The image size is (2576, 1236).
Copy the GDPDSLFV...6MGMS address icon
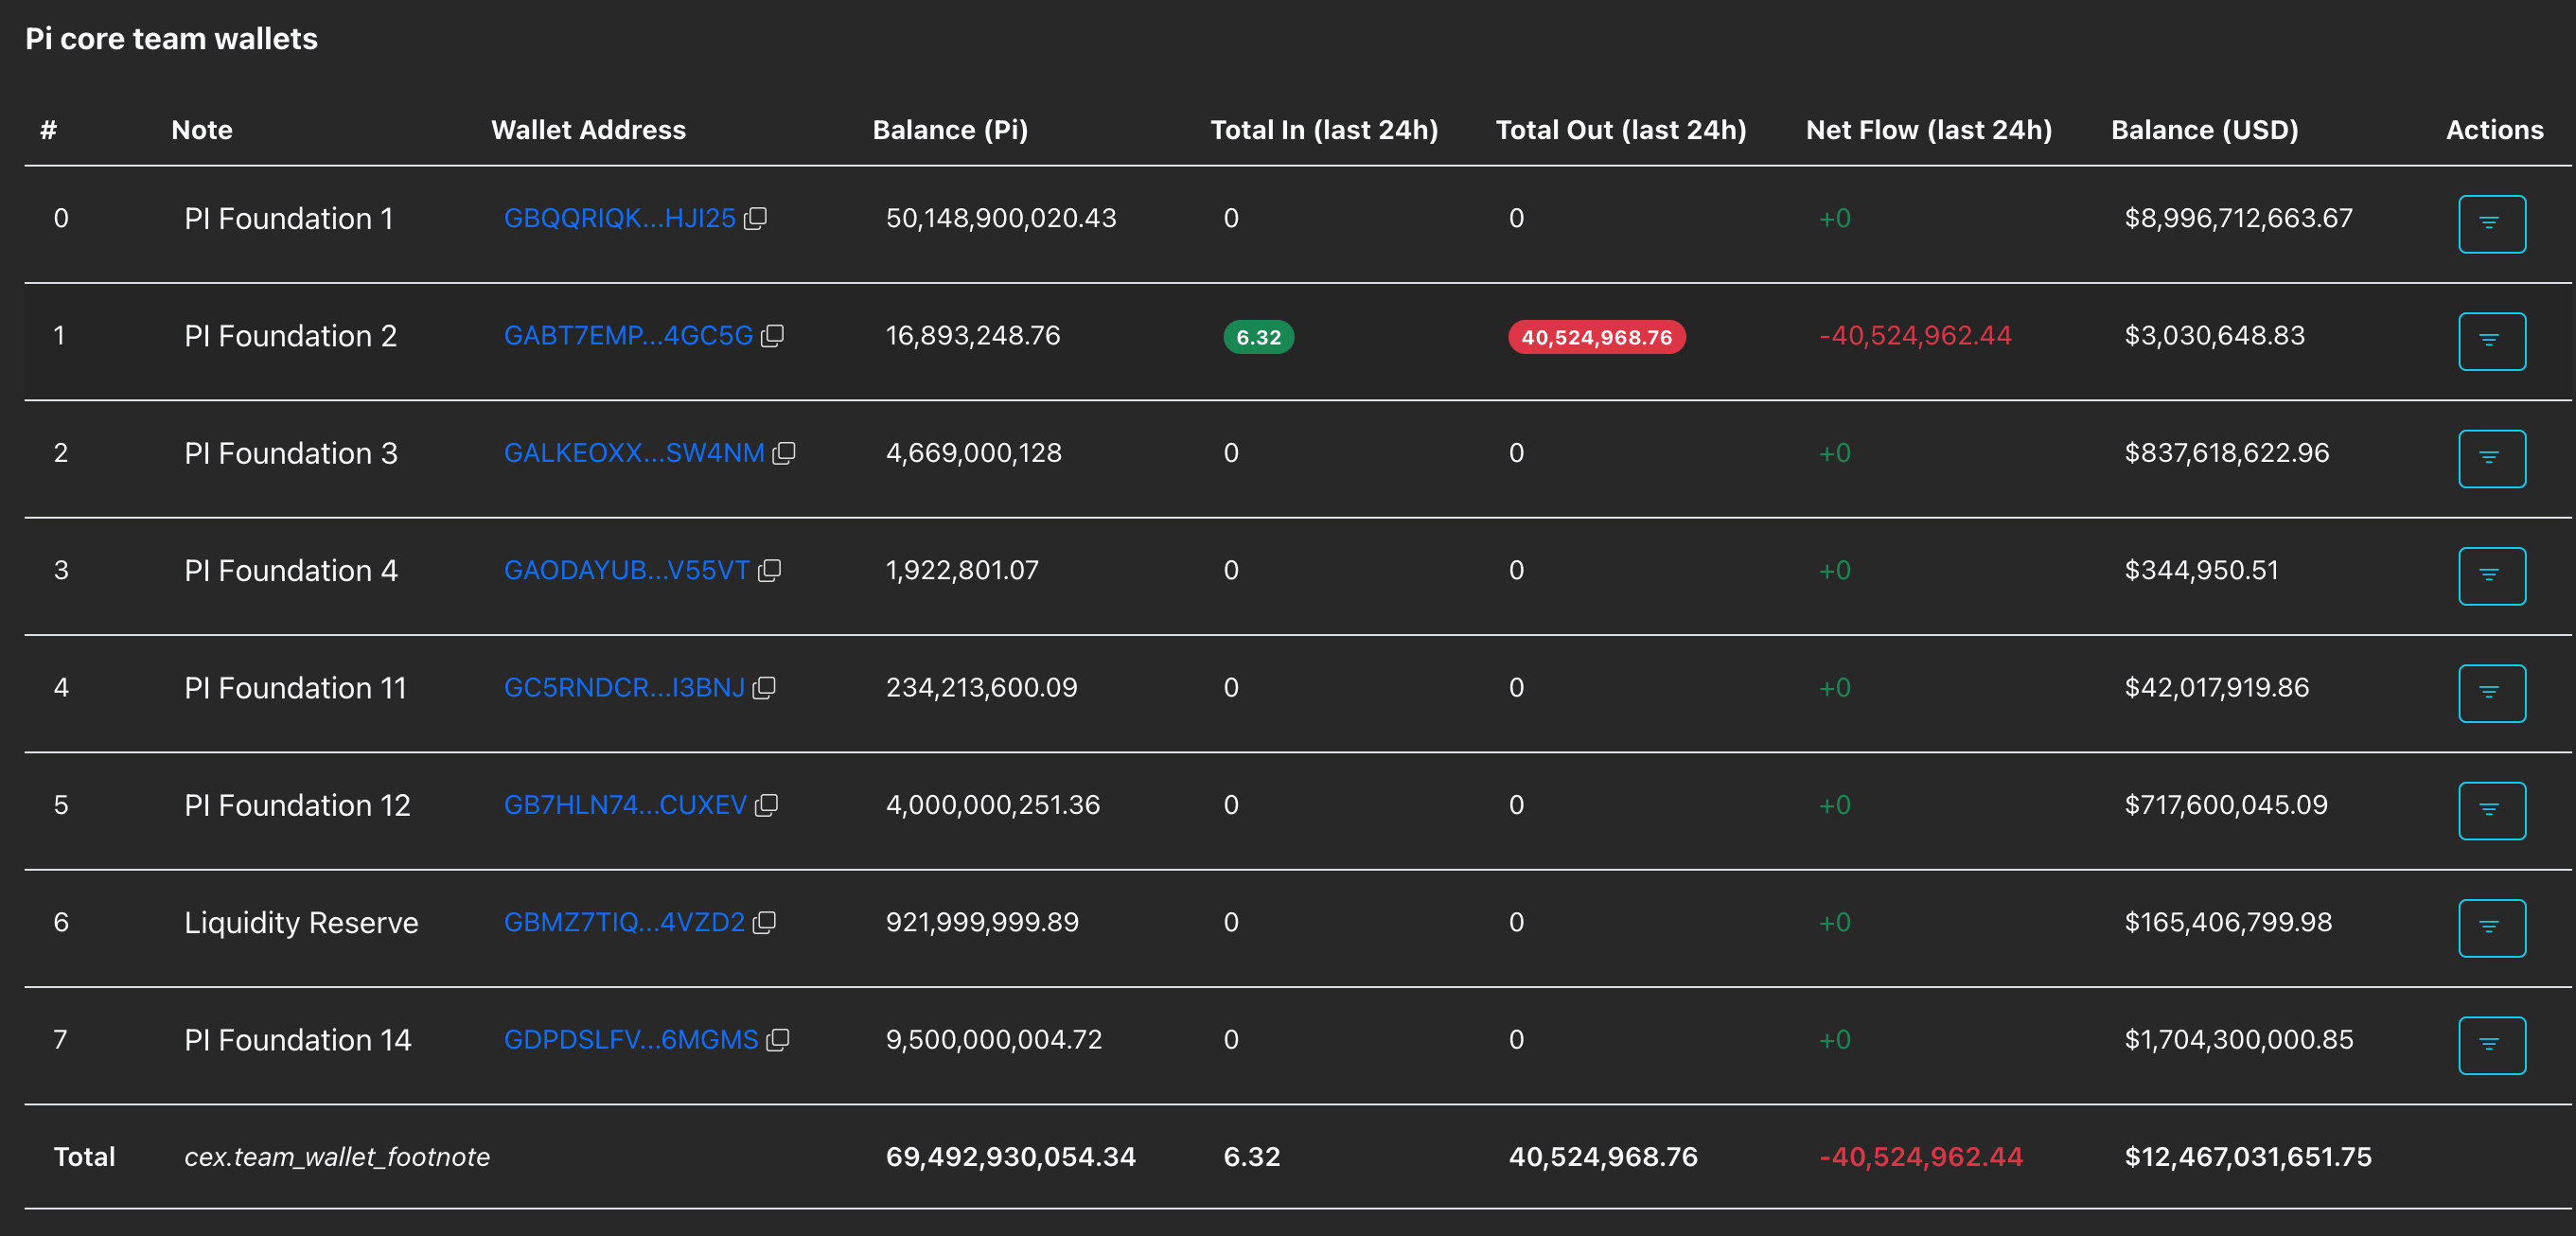point(777,1040)
